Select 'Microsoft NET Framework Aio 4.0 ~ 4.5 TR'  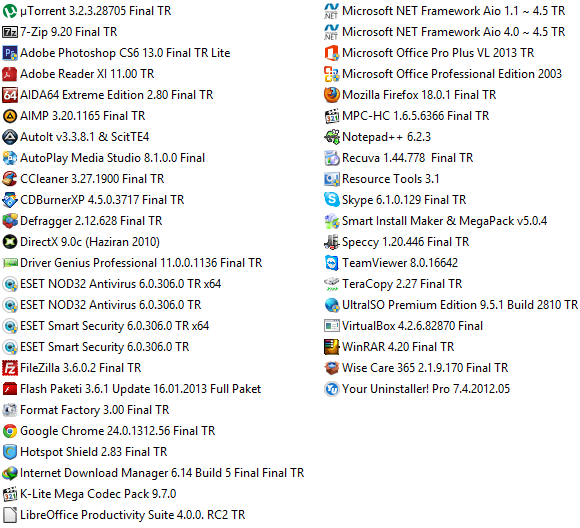click(445, 32)
